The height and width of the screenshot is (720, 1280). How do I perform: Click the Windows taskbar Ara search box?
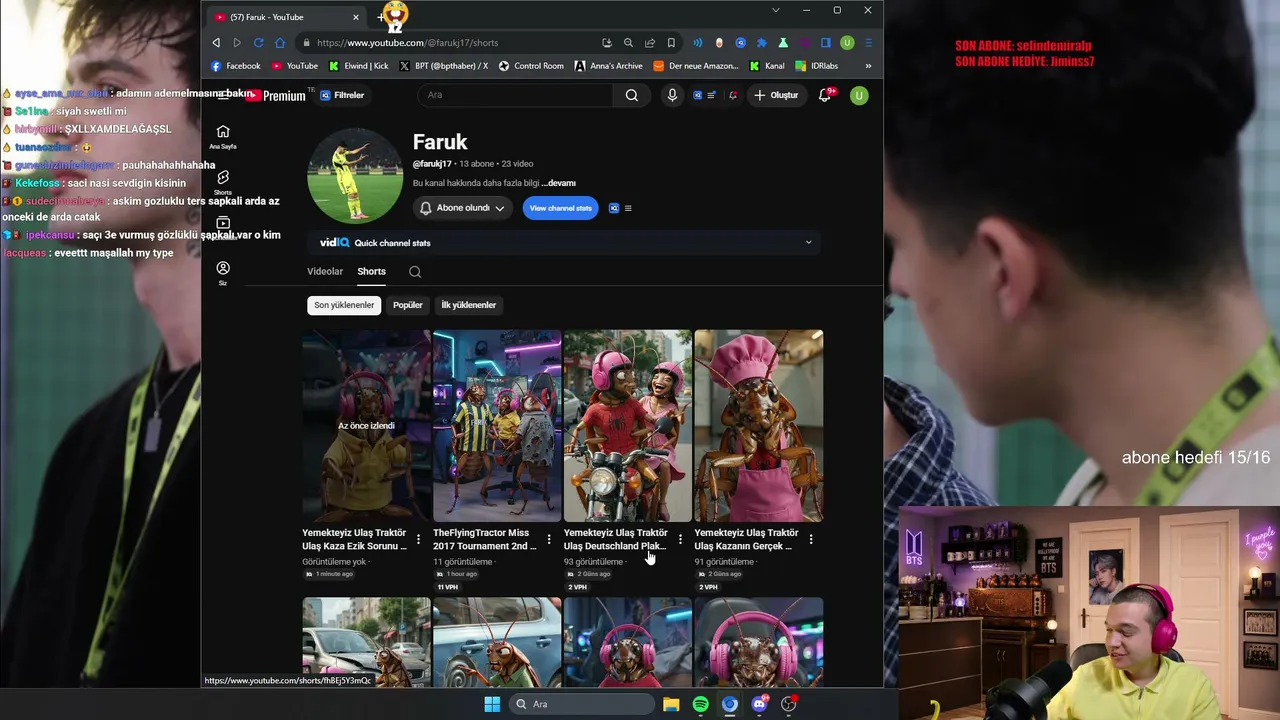[581, 704]
